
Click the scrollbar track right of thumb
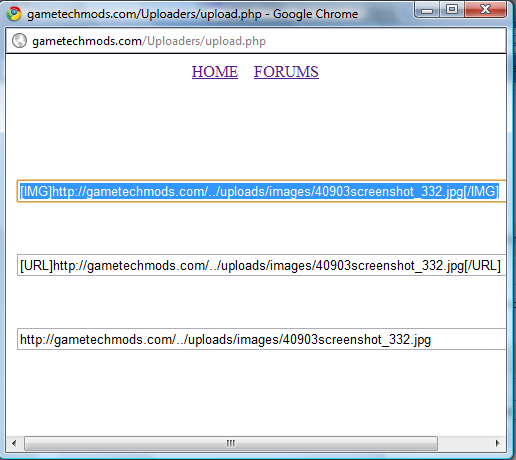464,443
